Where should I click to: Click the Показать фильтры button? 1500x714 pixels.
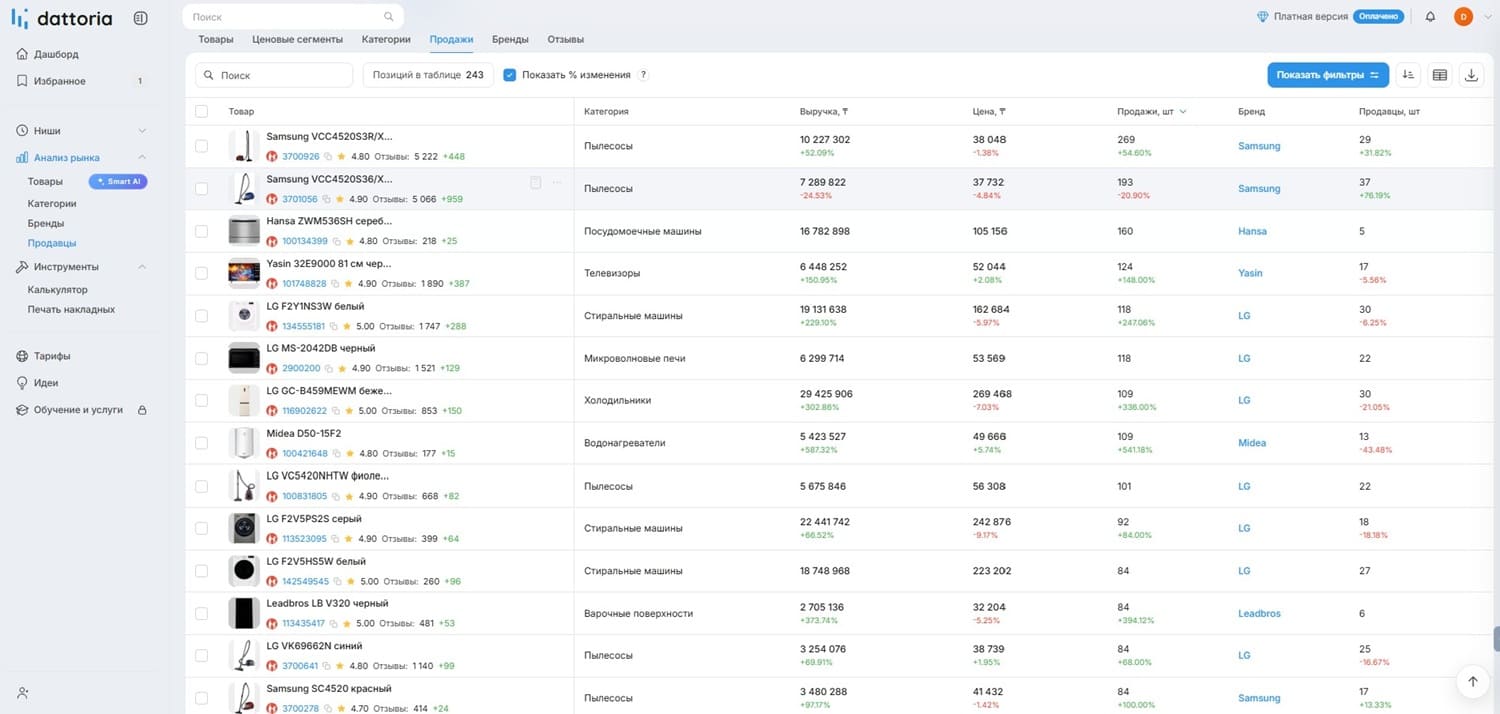coord(1328,75)
